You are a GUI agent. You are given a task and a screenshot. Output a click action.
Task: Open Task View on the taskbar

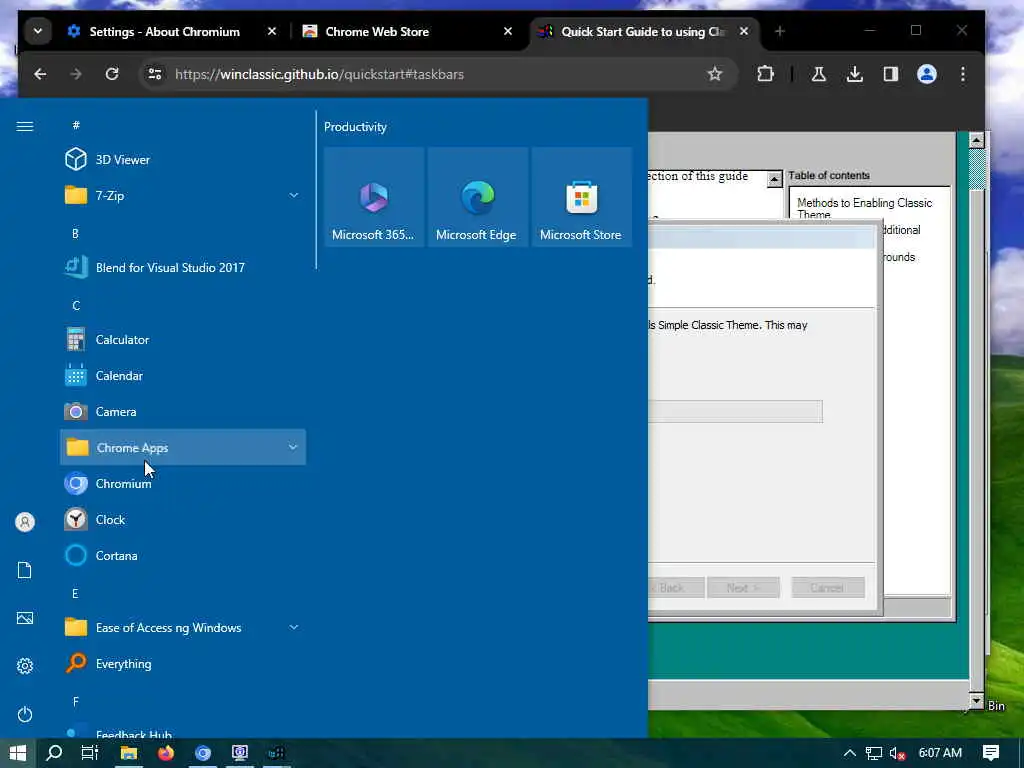click(x=90, y=753)
